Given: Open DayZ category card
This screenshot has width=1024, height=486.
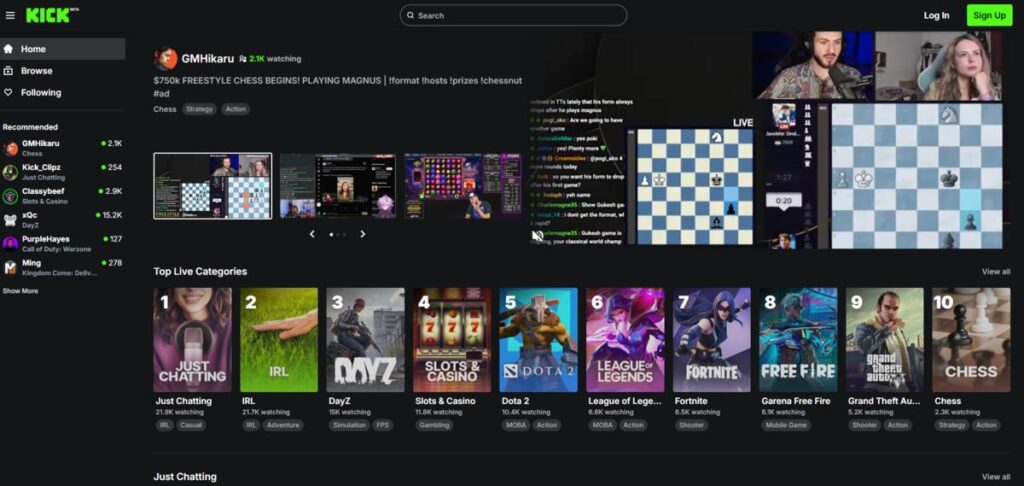Looking at the screenshot, I should [x=366, y=340].
